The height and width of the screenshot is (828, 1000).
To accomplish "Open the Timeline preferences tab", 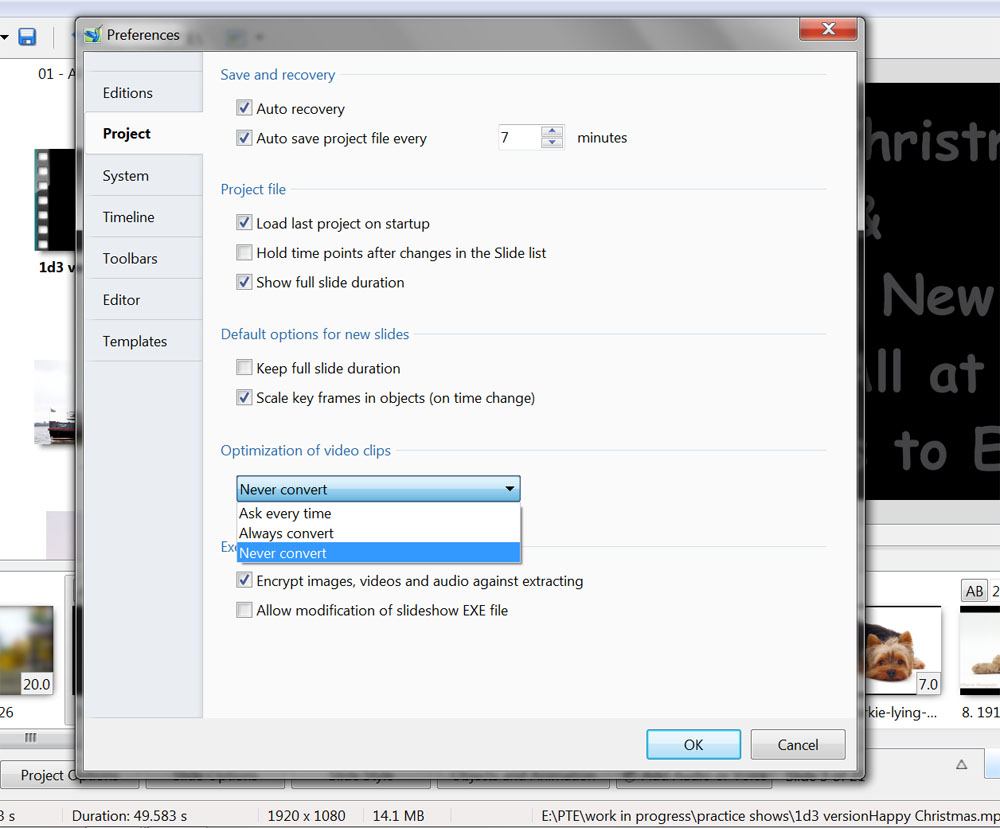I will point(128,217).
